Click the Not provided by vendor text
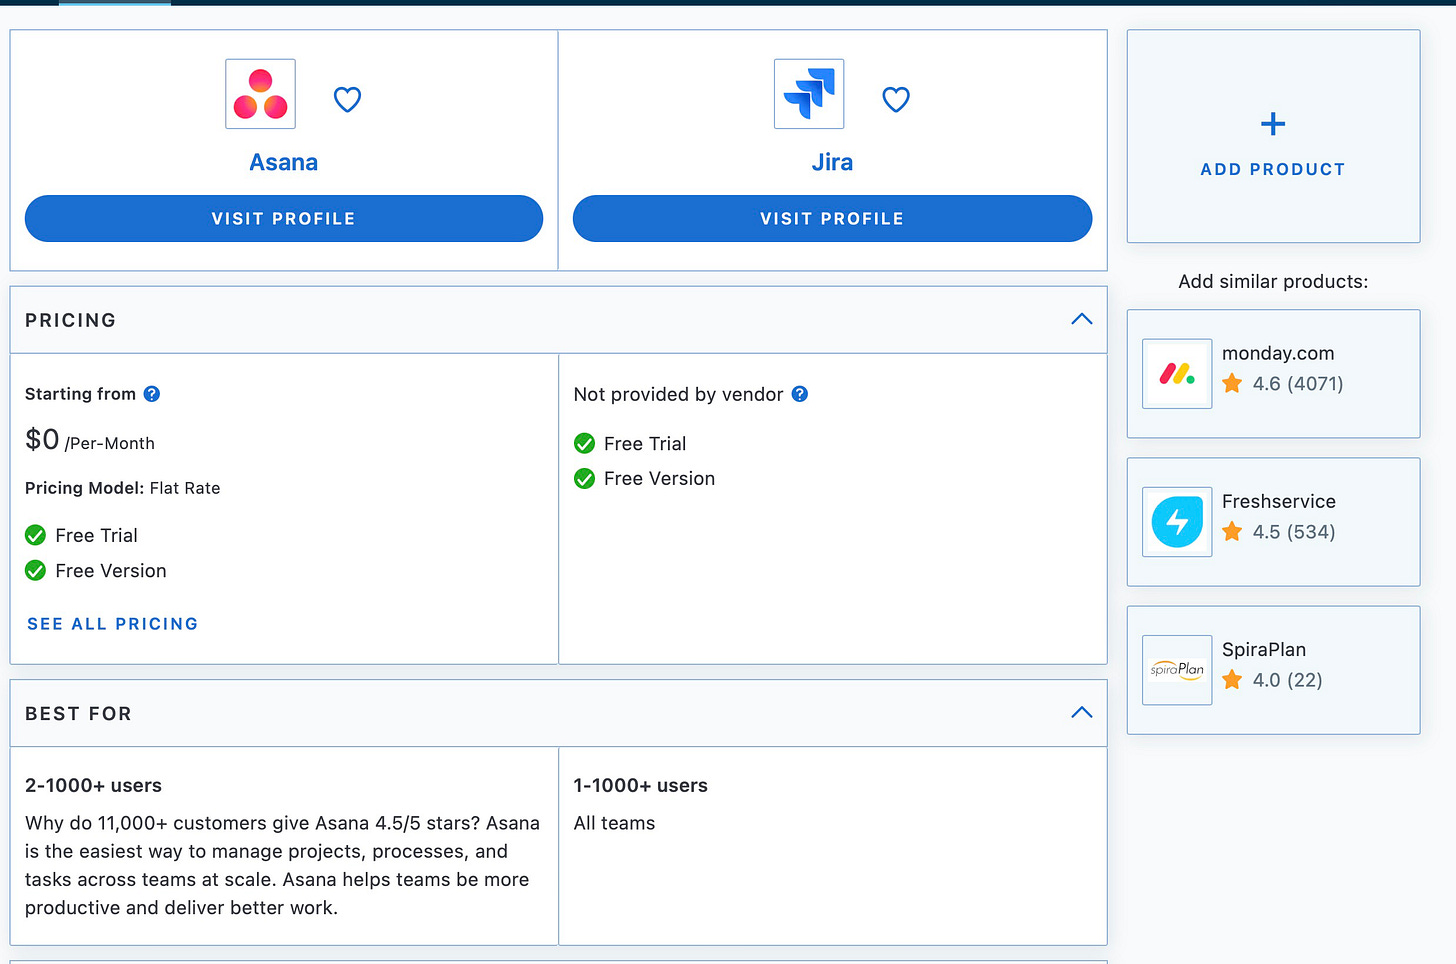 click(678, 394)
